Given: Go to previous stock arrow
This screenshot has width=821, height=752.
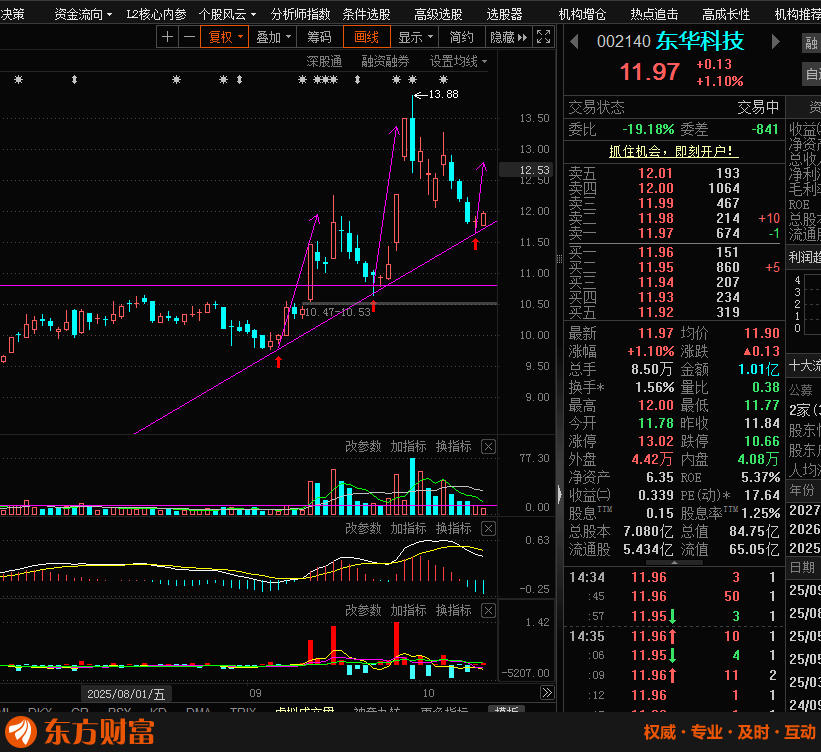Looking at the screenshot, I should click(x=574, y=41).
